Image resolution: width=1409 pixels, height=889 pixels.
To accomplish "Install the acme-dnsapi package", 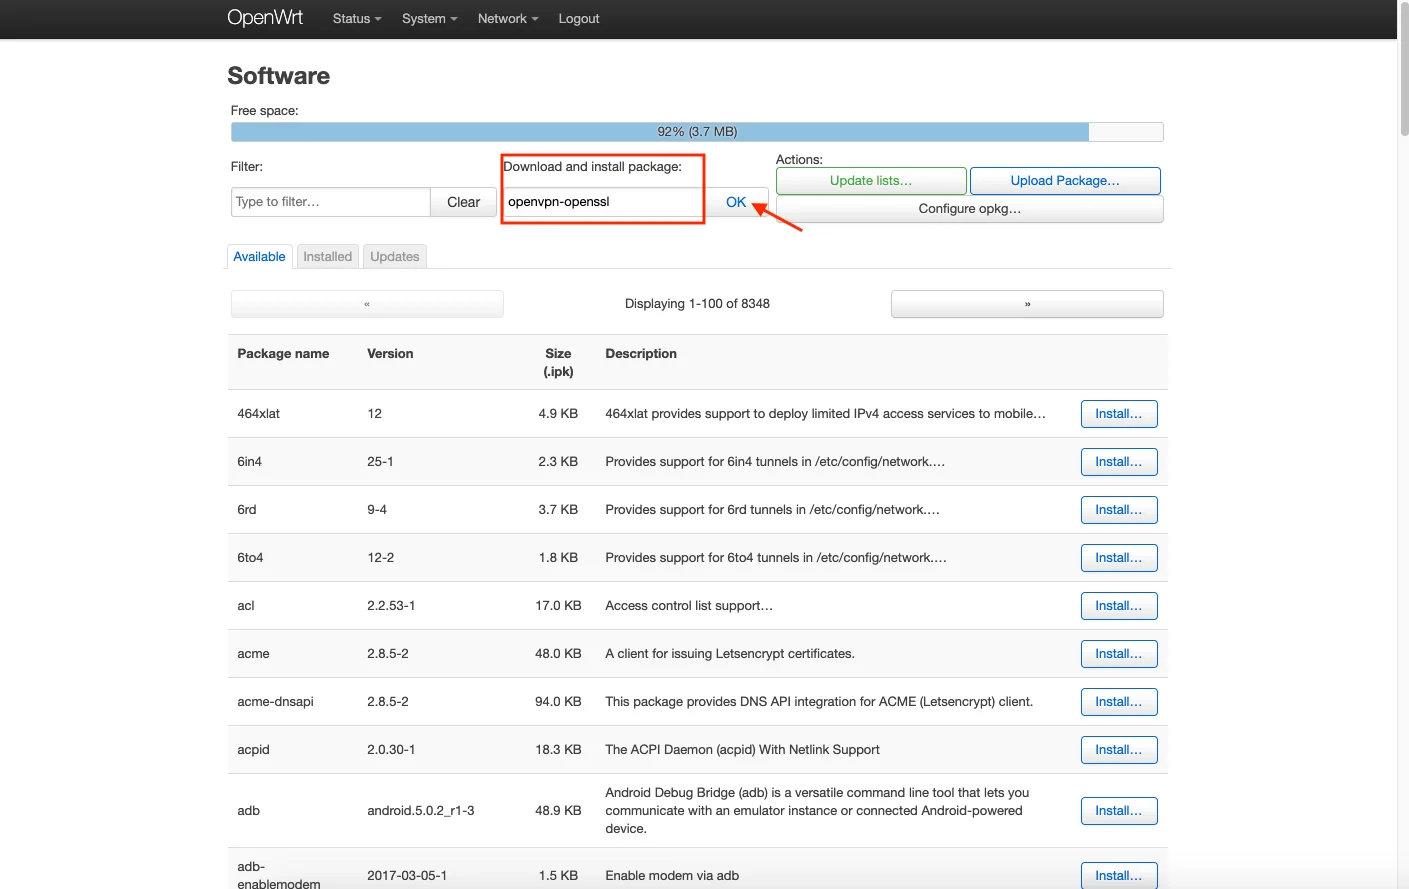I will [1118, 702].
